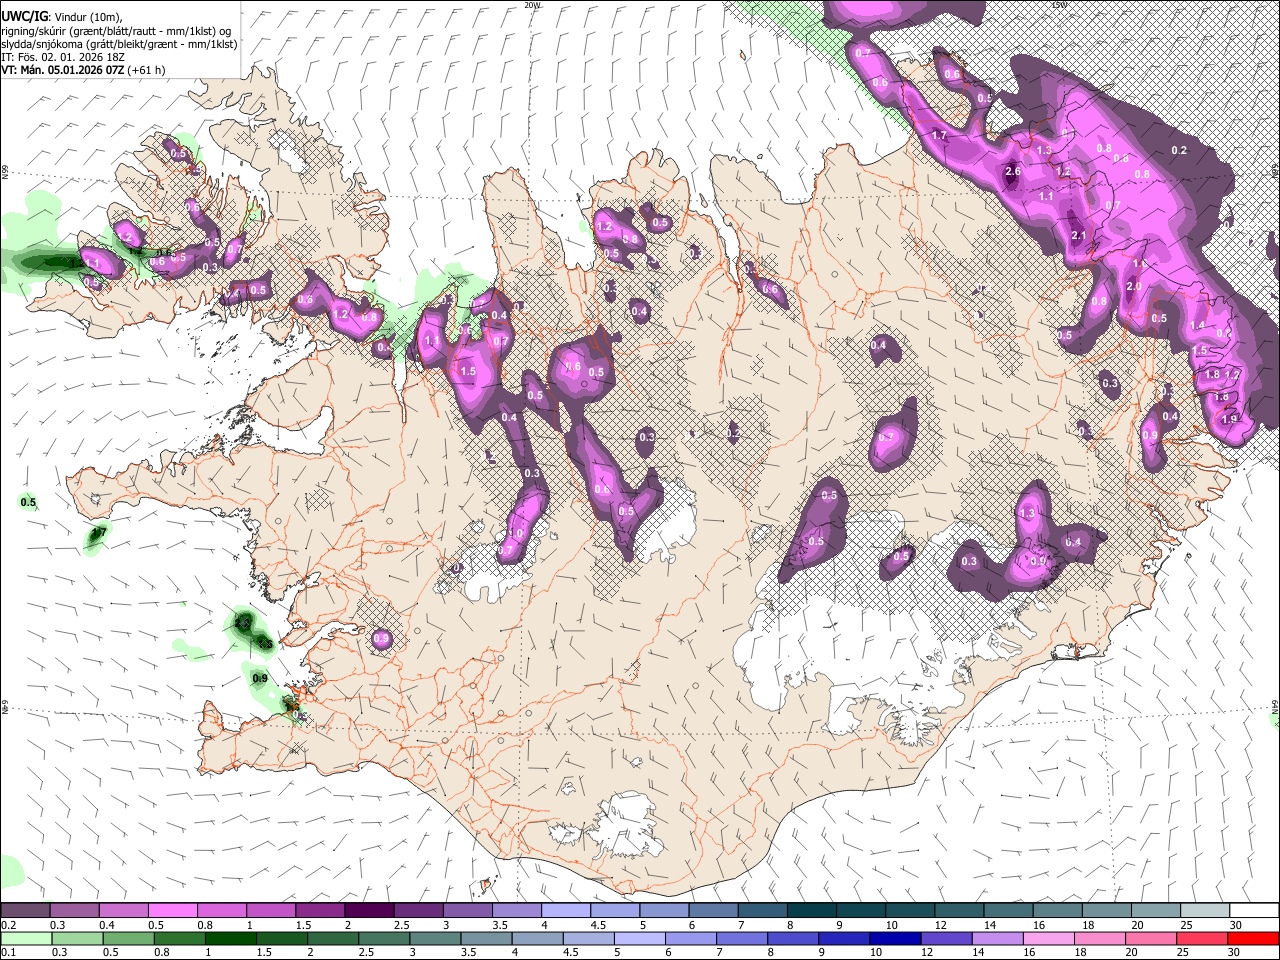Screen dimensions: 1280x960
Task: Click snow legend swatch between 0.5 and 0.8
Action: coord(172,911)
